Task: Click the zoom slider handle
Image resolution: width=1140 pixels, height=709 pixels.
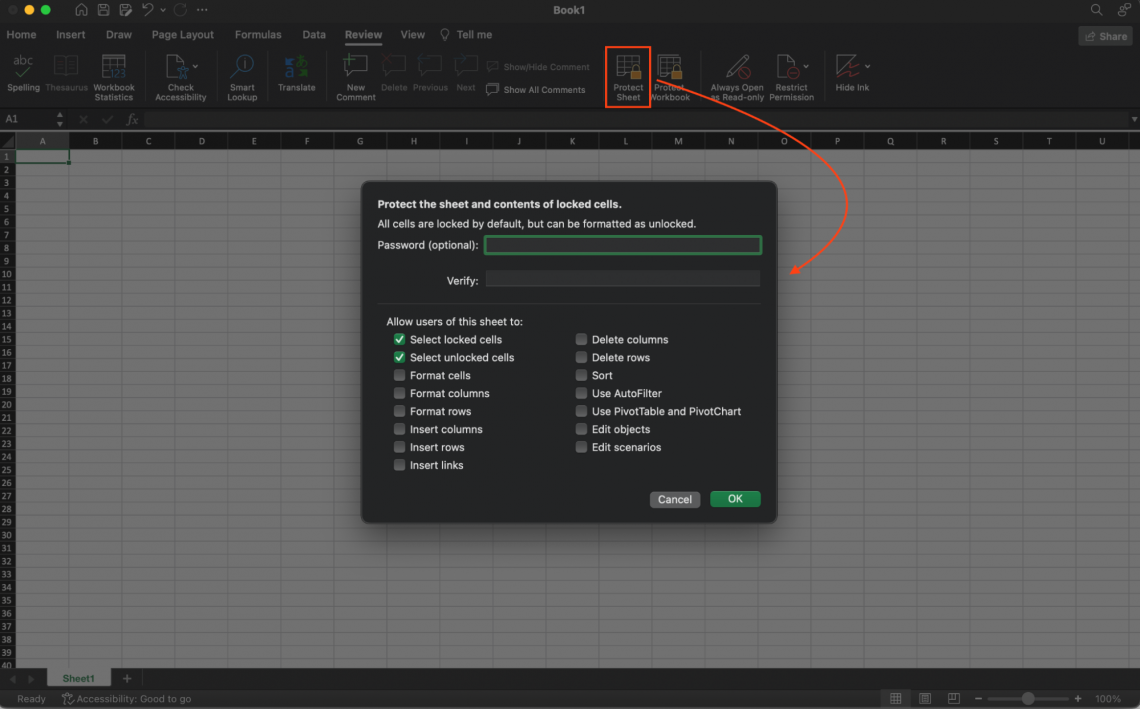Action: point(1027,698)
